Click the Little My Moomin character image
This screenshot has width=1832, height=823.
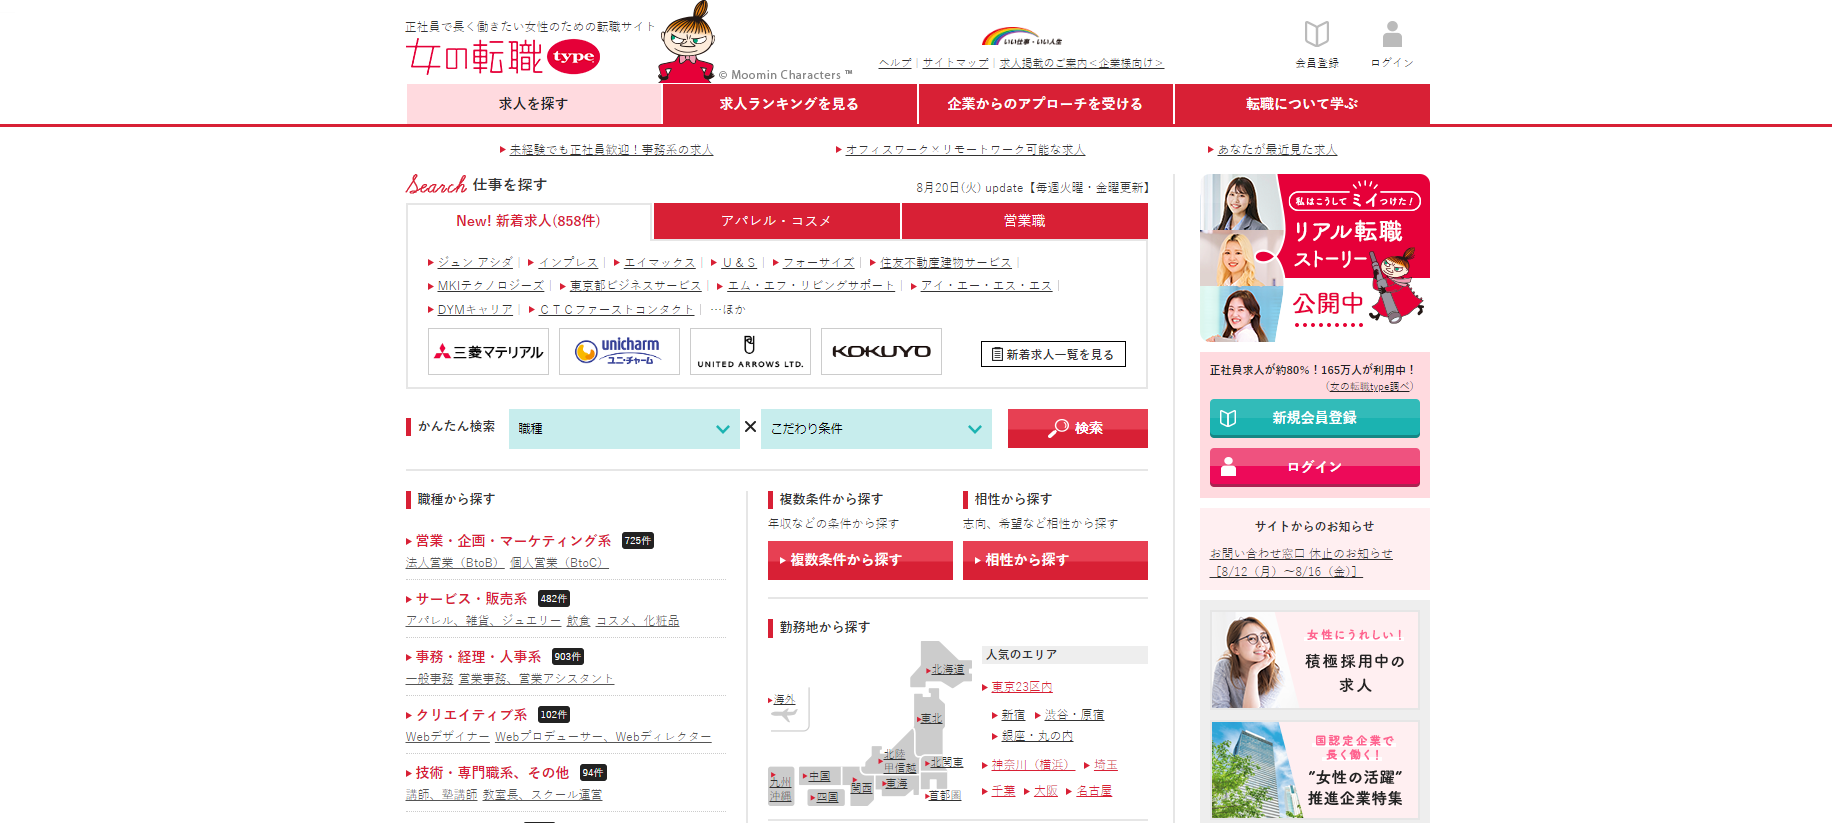click(686, 42)
